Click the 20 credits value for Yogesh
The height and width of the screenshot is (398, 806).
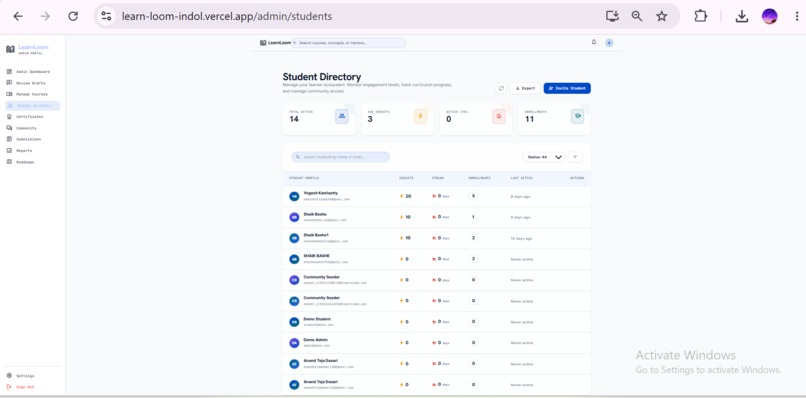pos(408,196)
